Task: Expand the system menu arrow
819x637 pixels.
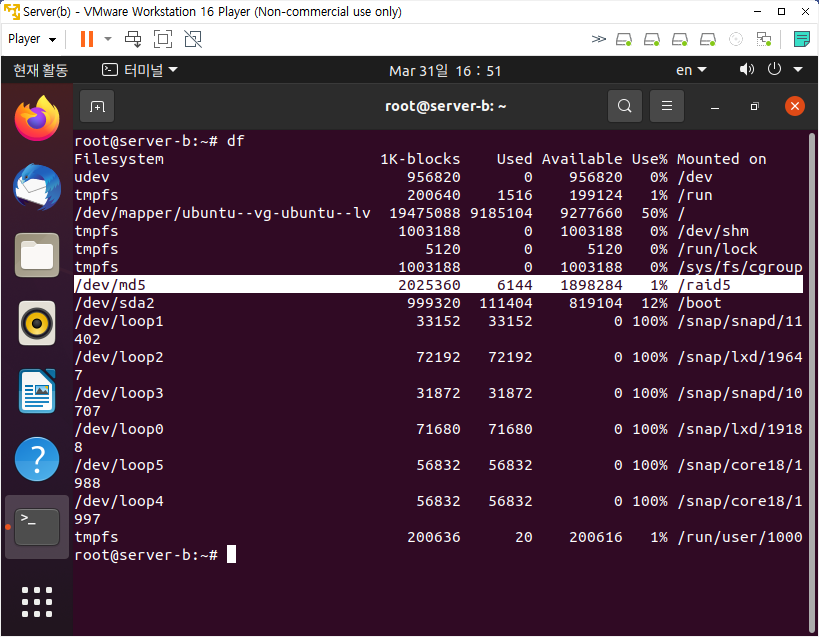Action: [798, 69]
